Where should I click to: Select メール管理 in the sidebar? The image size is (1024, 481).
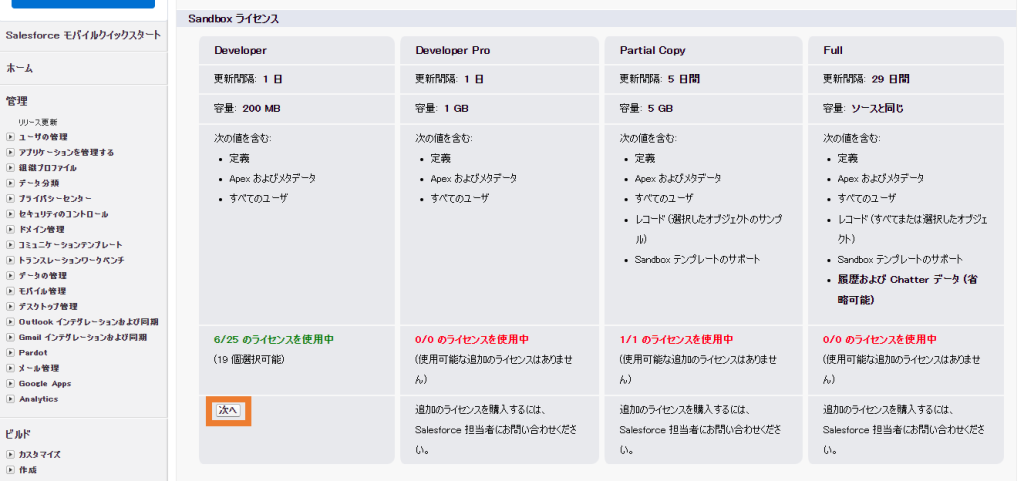point(39,368)
